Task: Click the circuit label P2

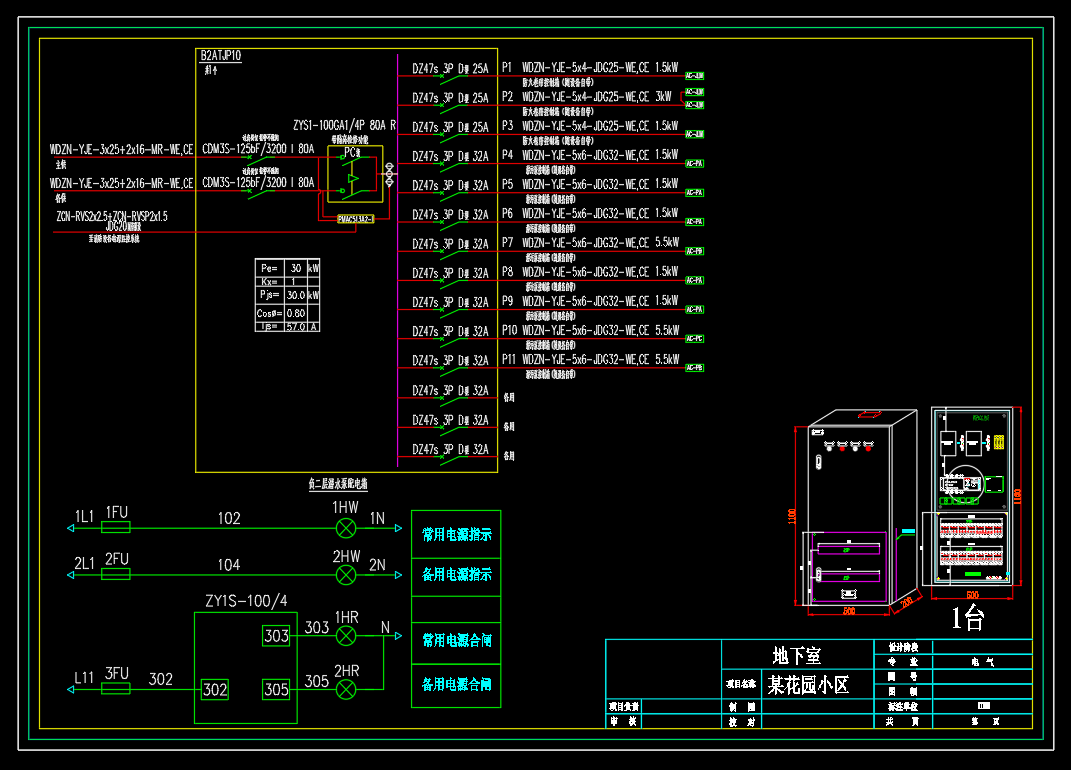Action: point(507,97)
